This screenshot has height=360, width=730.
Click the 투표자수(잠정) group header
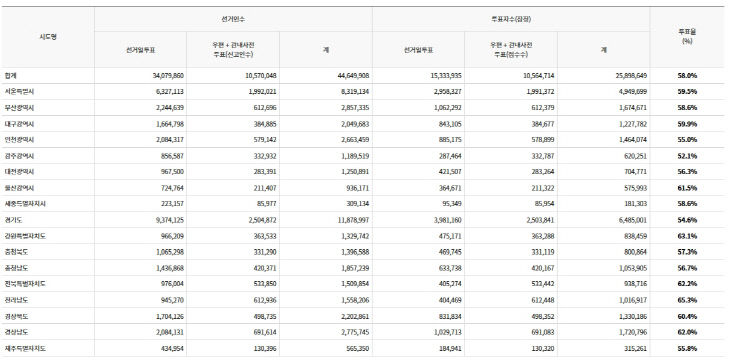pos(511,20)
